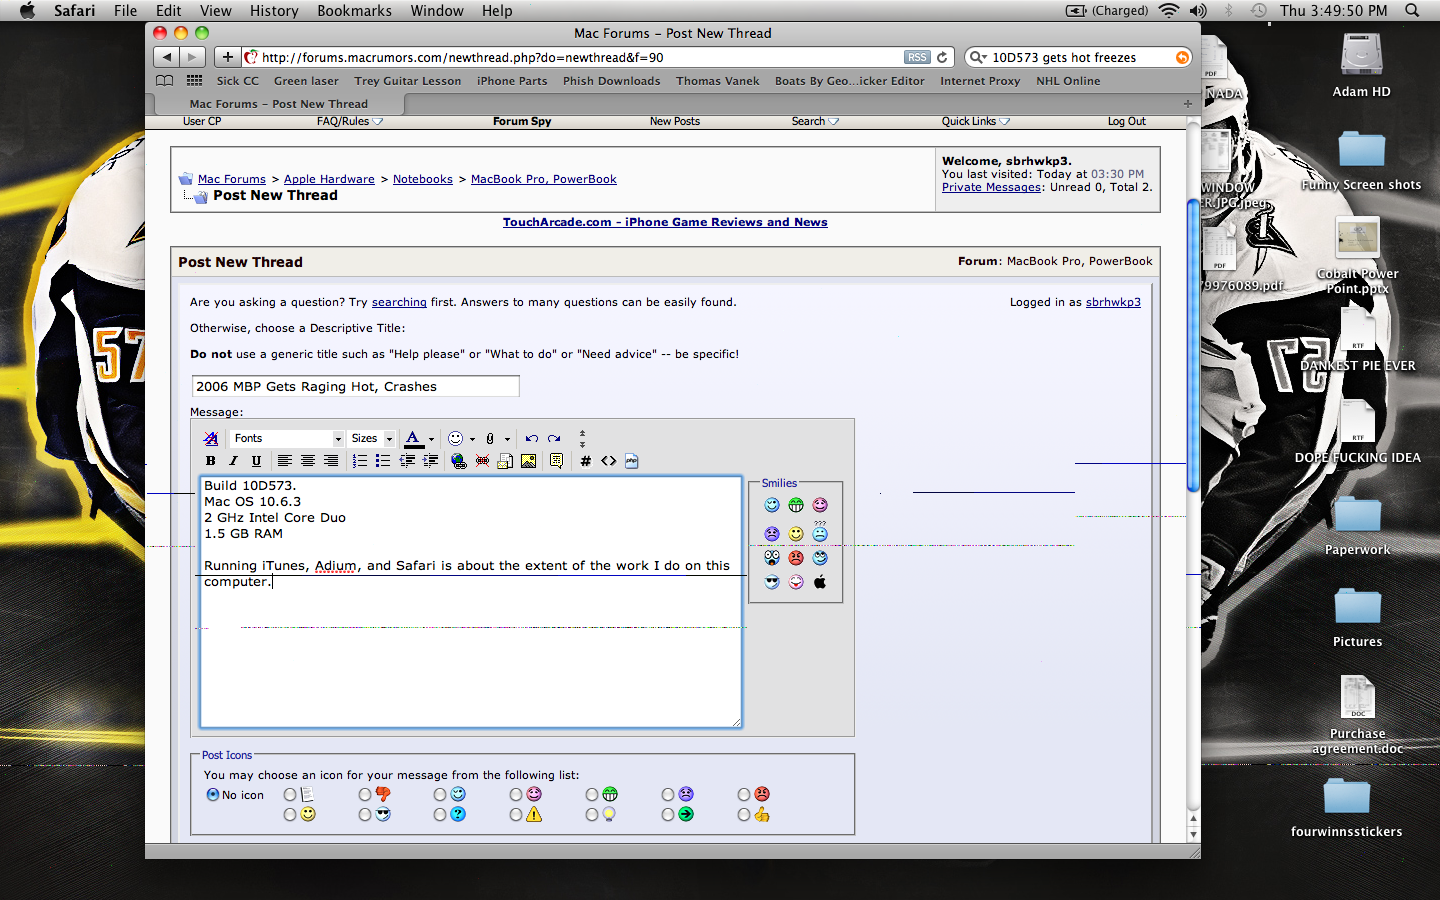Follow the Apple Hardware breadcrumb link
Screen dimensions: 1440x900
click(x=329, y=180)
